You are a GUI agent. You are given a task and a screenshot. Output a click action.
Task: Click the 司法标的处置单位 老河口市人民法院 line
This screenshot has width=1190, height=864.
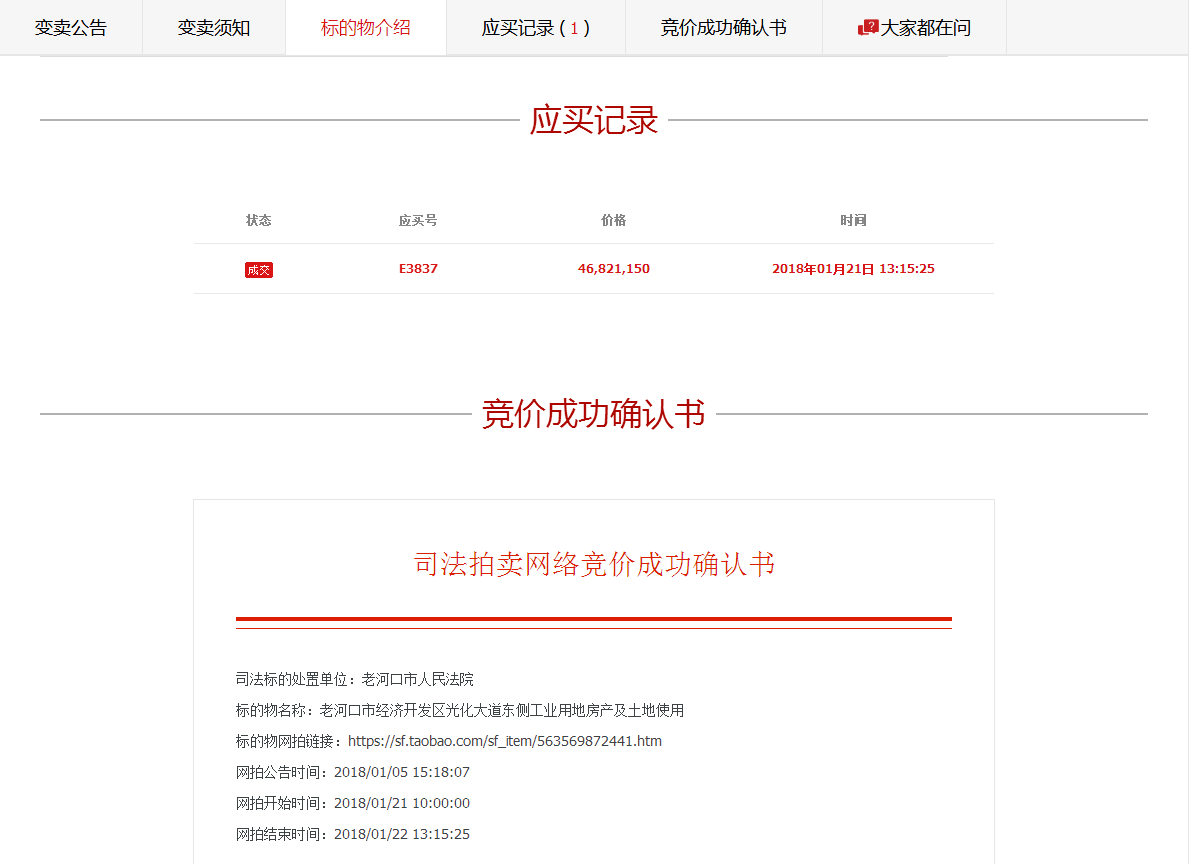[x=354, y=679]
